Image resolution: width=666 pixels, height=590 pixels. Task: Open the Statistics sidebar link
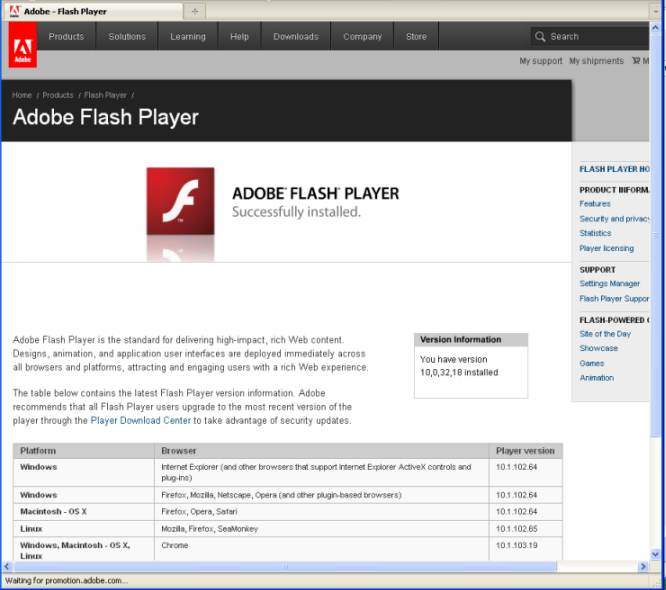point(595,233)
